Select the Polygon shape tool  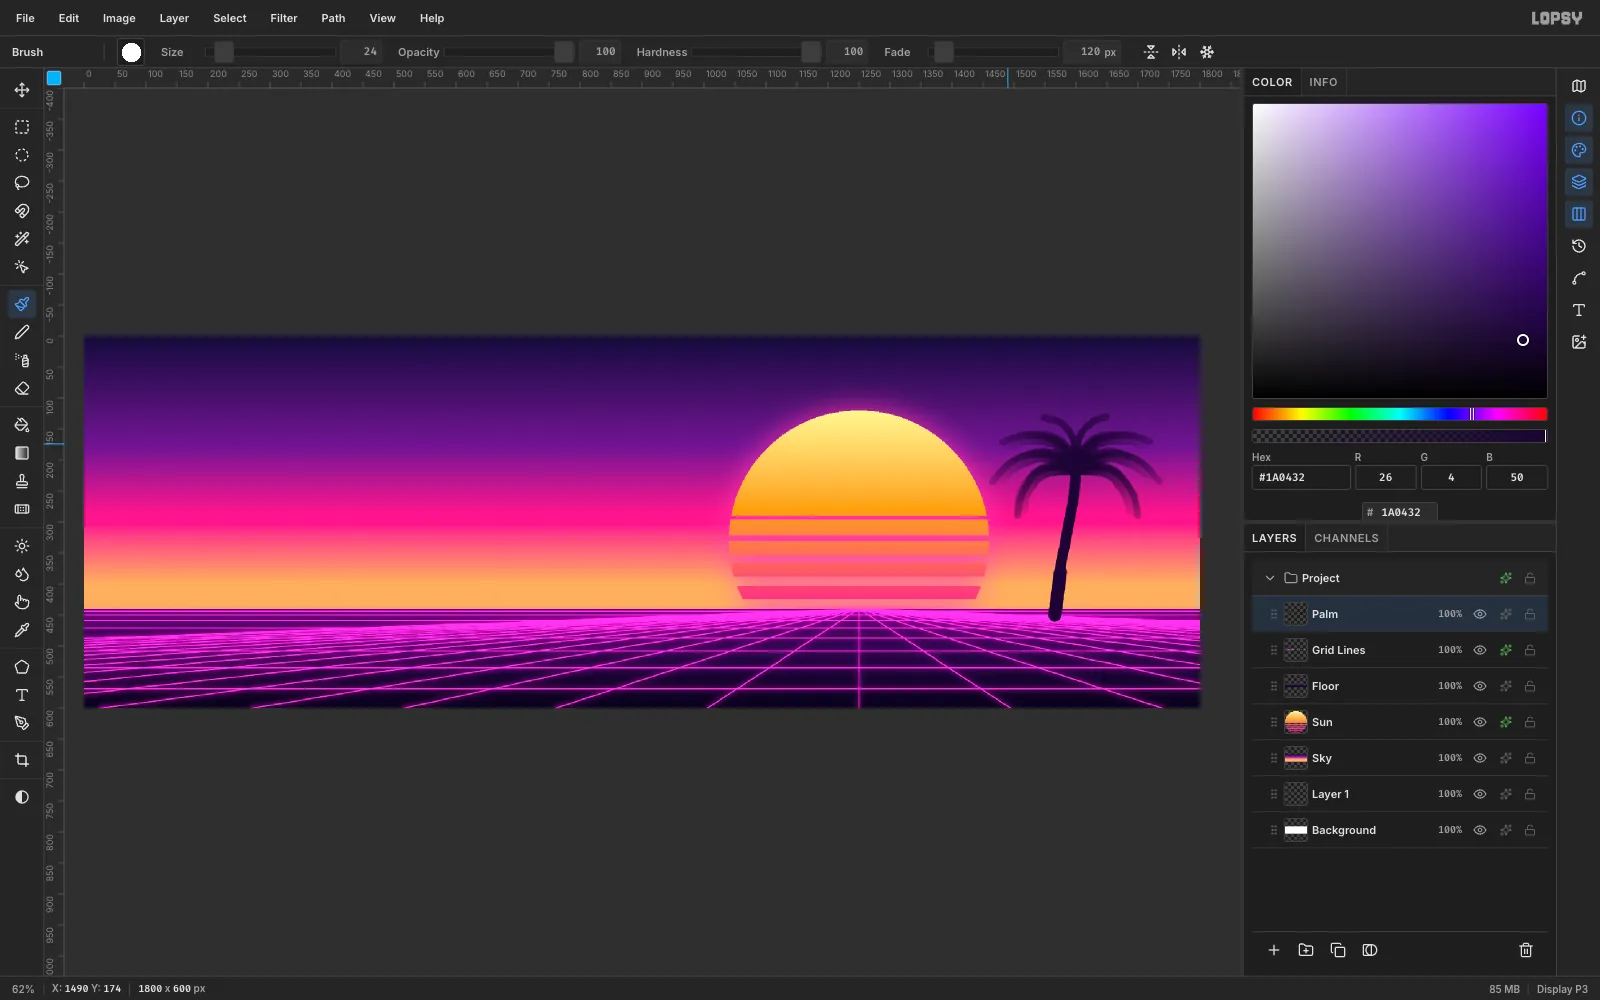coord(22,667)
